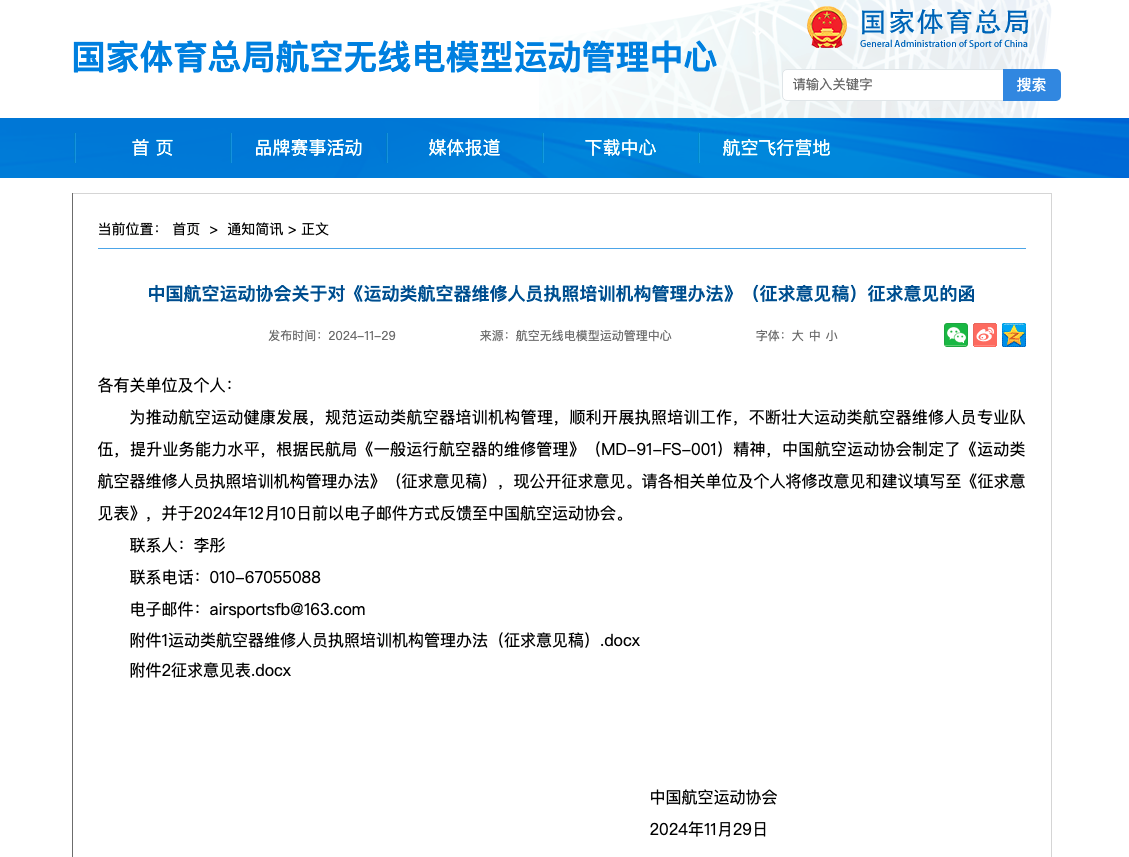The image size is (1129, 857).
Task: Click 首页 in the breadcrumb
Action: [x=186, y=229]
